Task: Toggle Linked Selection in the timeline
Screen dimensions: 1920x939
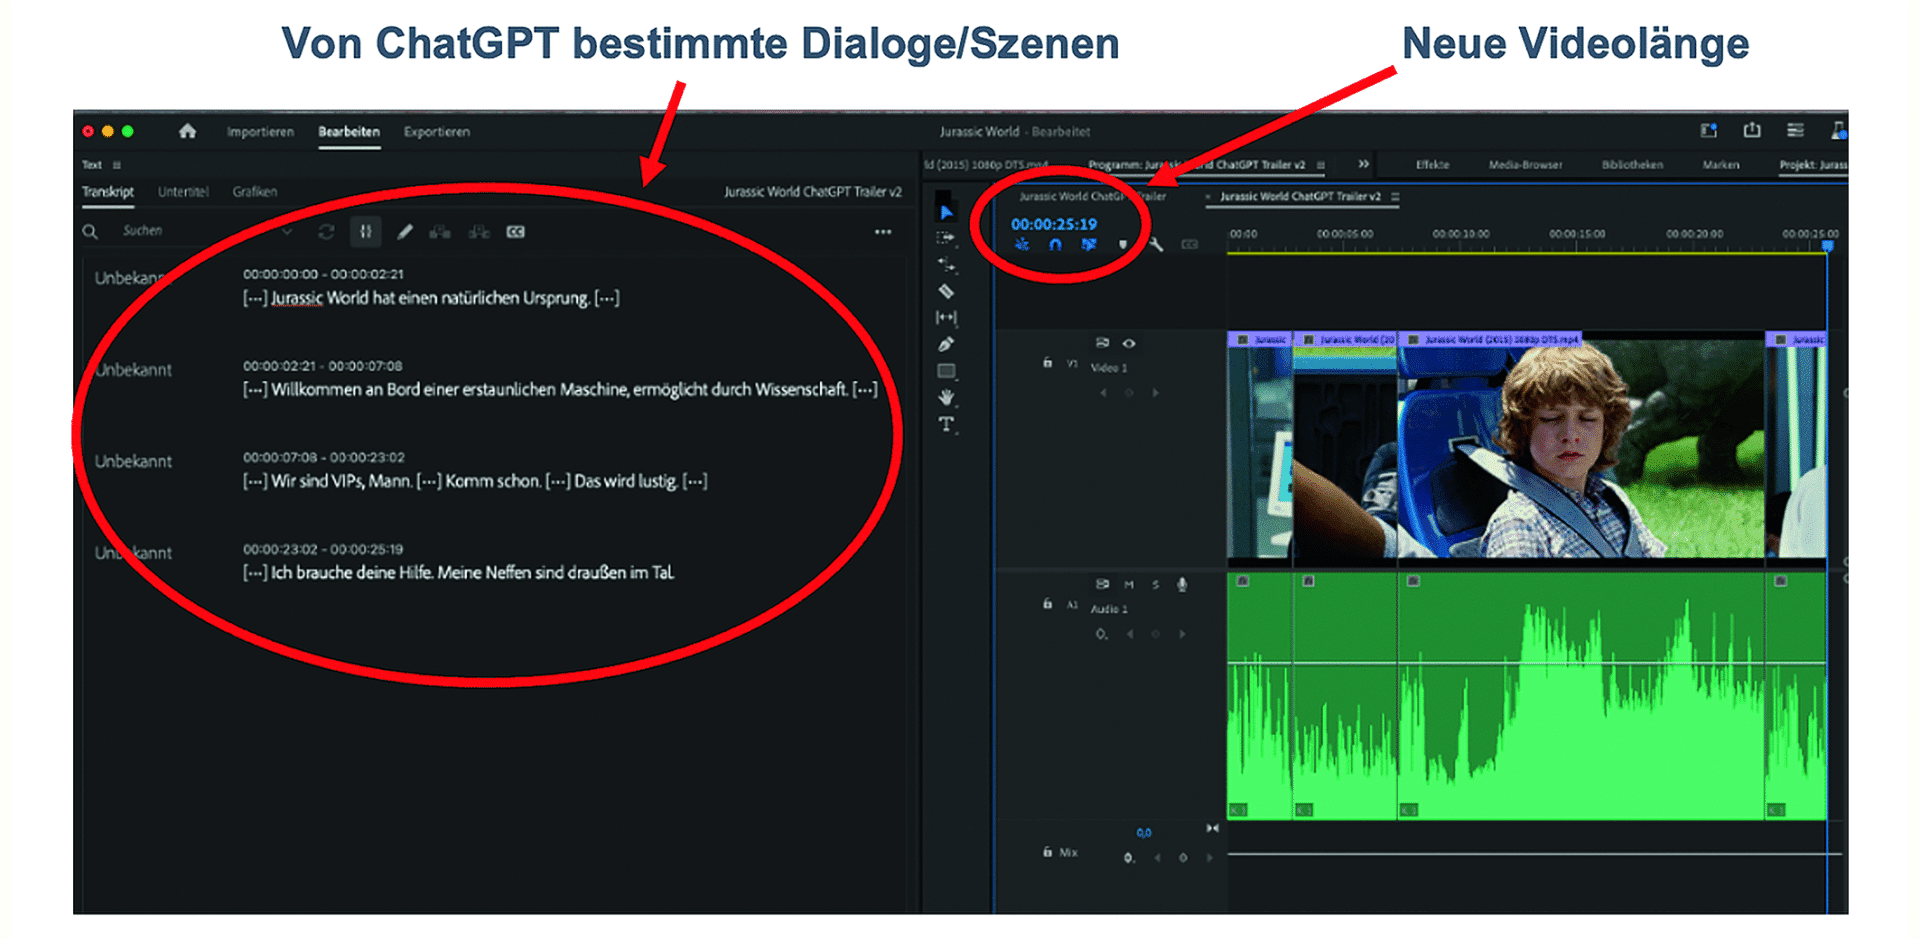Action: pos(1089,244)
